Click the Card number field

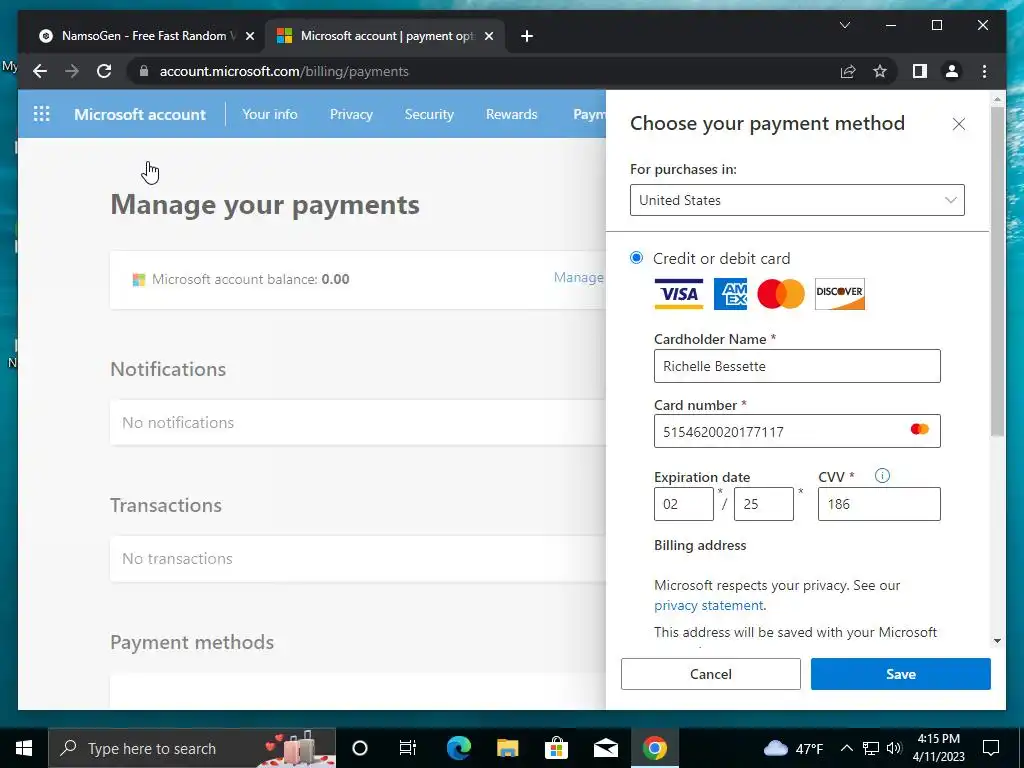[797, 431]
